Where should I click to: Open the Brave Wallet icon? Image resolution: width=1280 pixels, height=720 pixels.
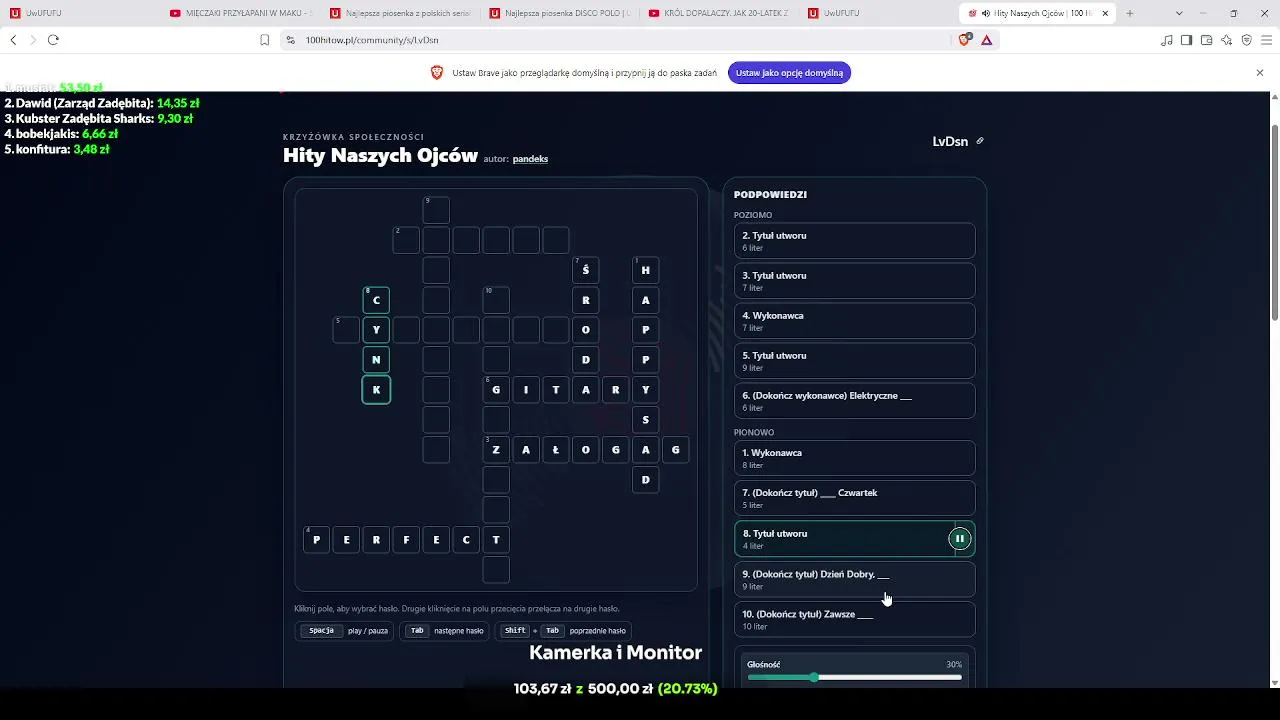1206,40
